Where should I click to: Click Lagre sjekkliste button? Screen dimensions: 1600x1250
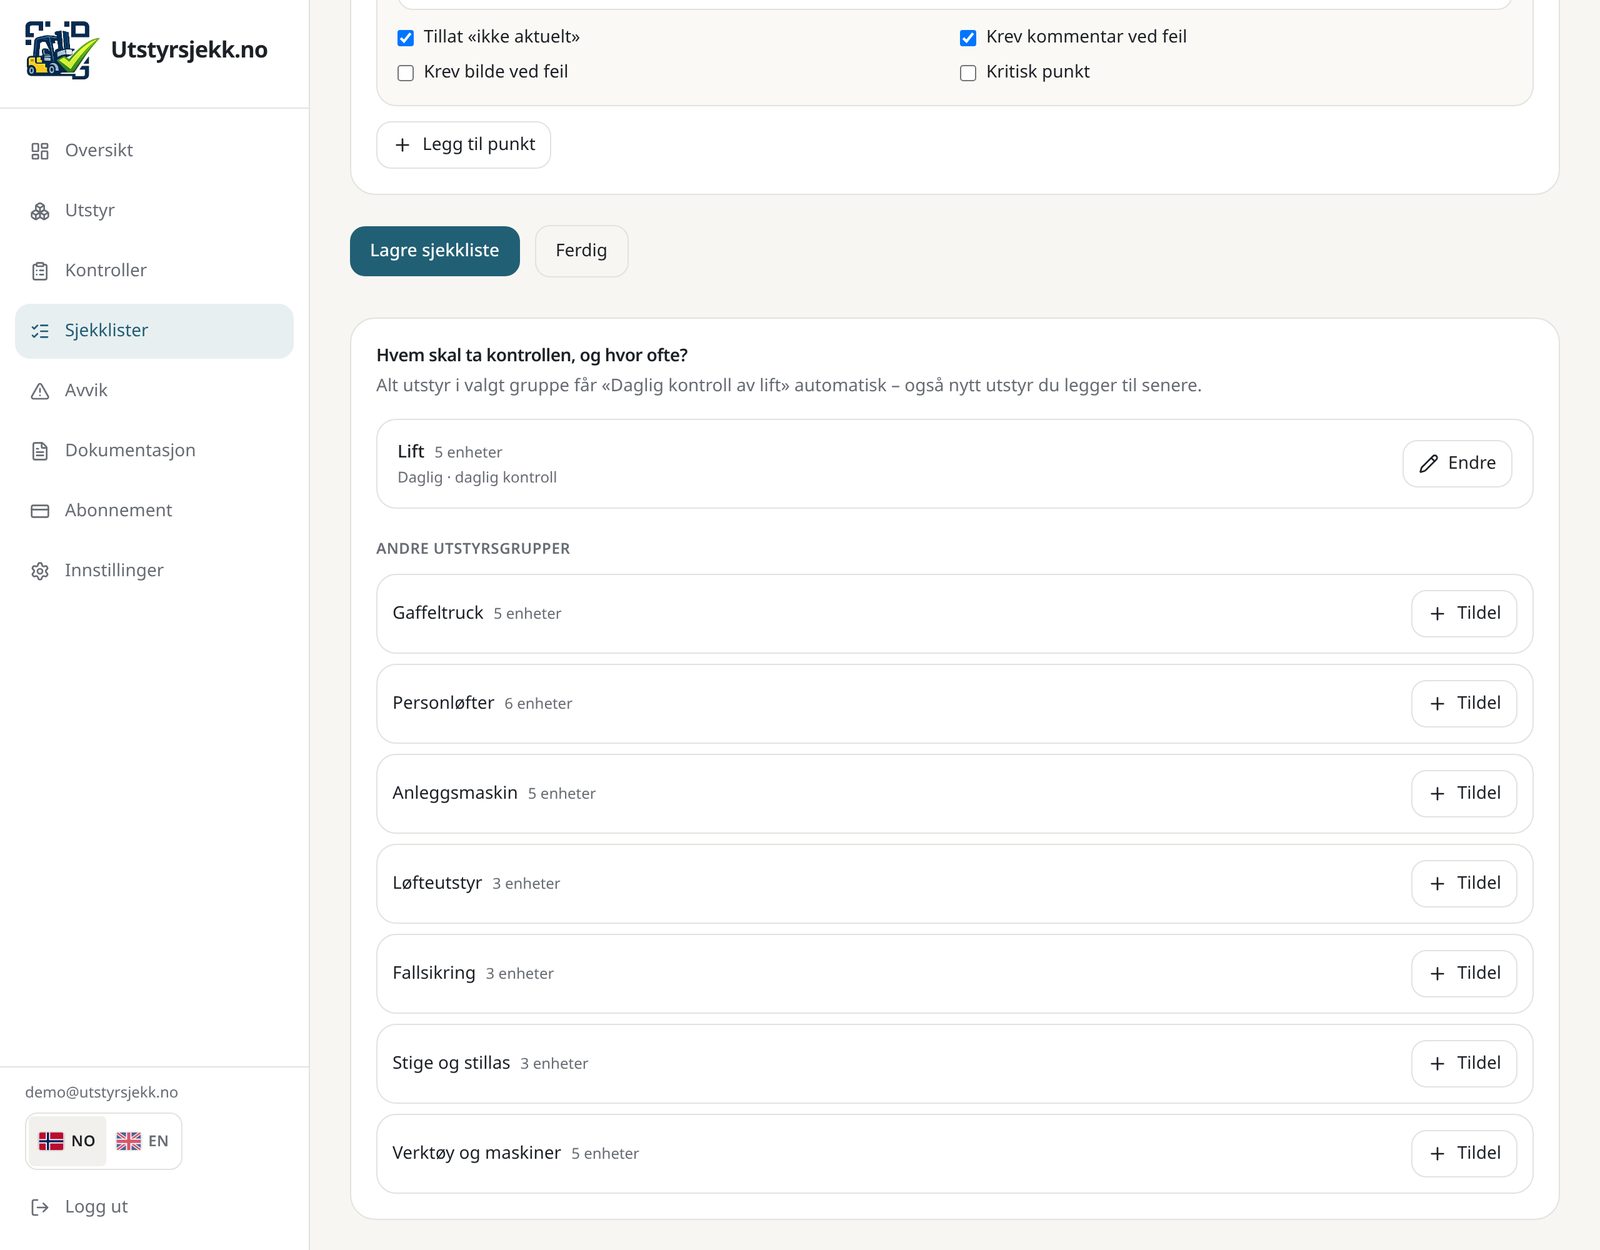pyautogui.click(x=435, y=251)
